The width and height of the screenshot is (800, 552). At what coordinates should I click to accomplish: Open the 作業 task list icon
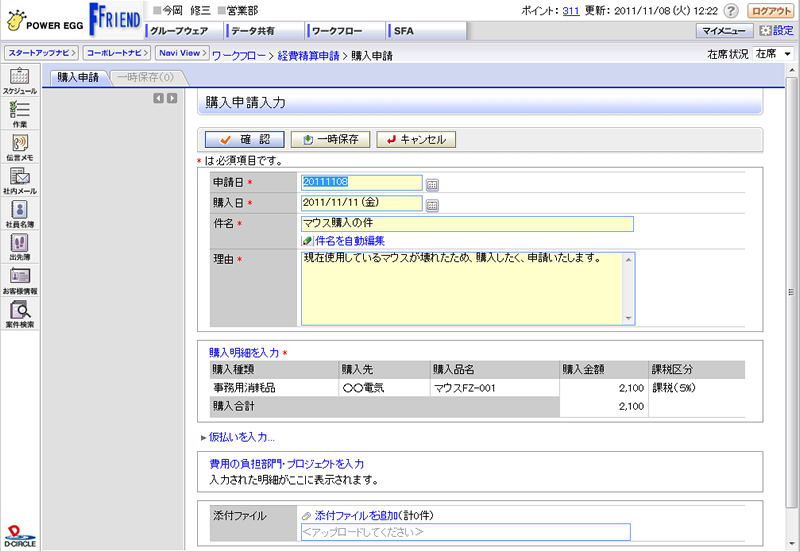(19, 114)
